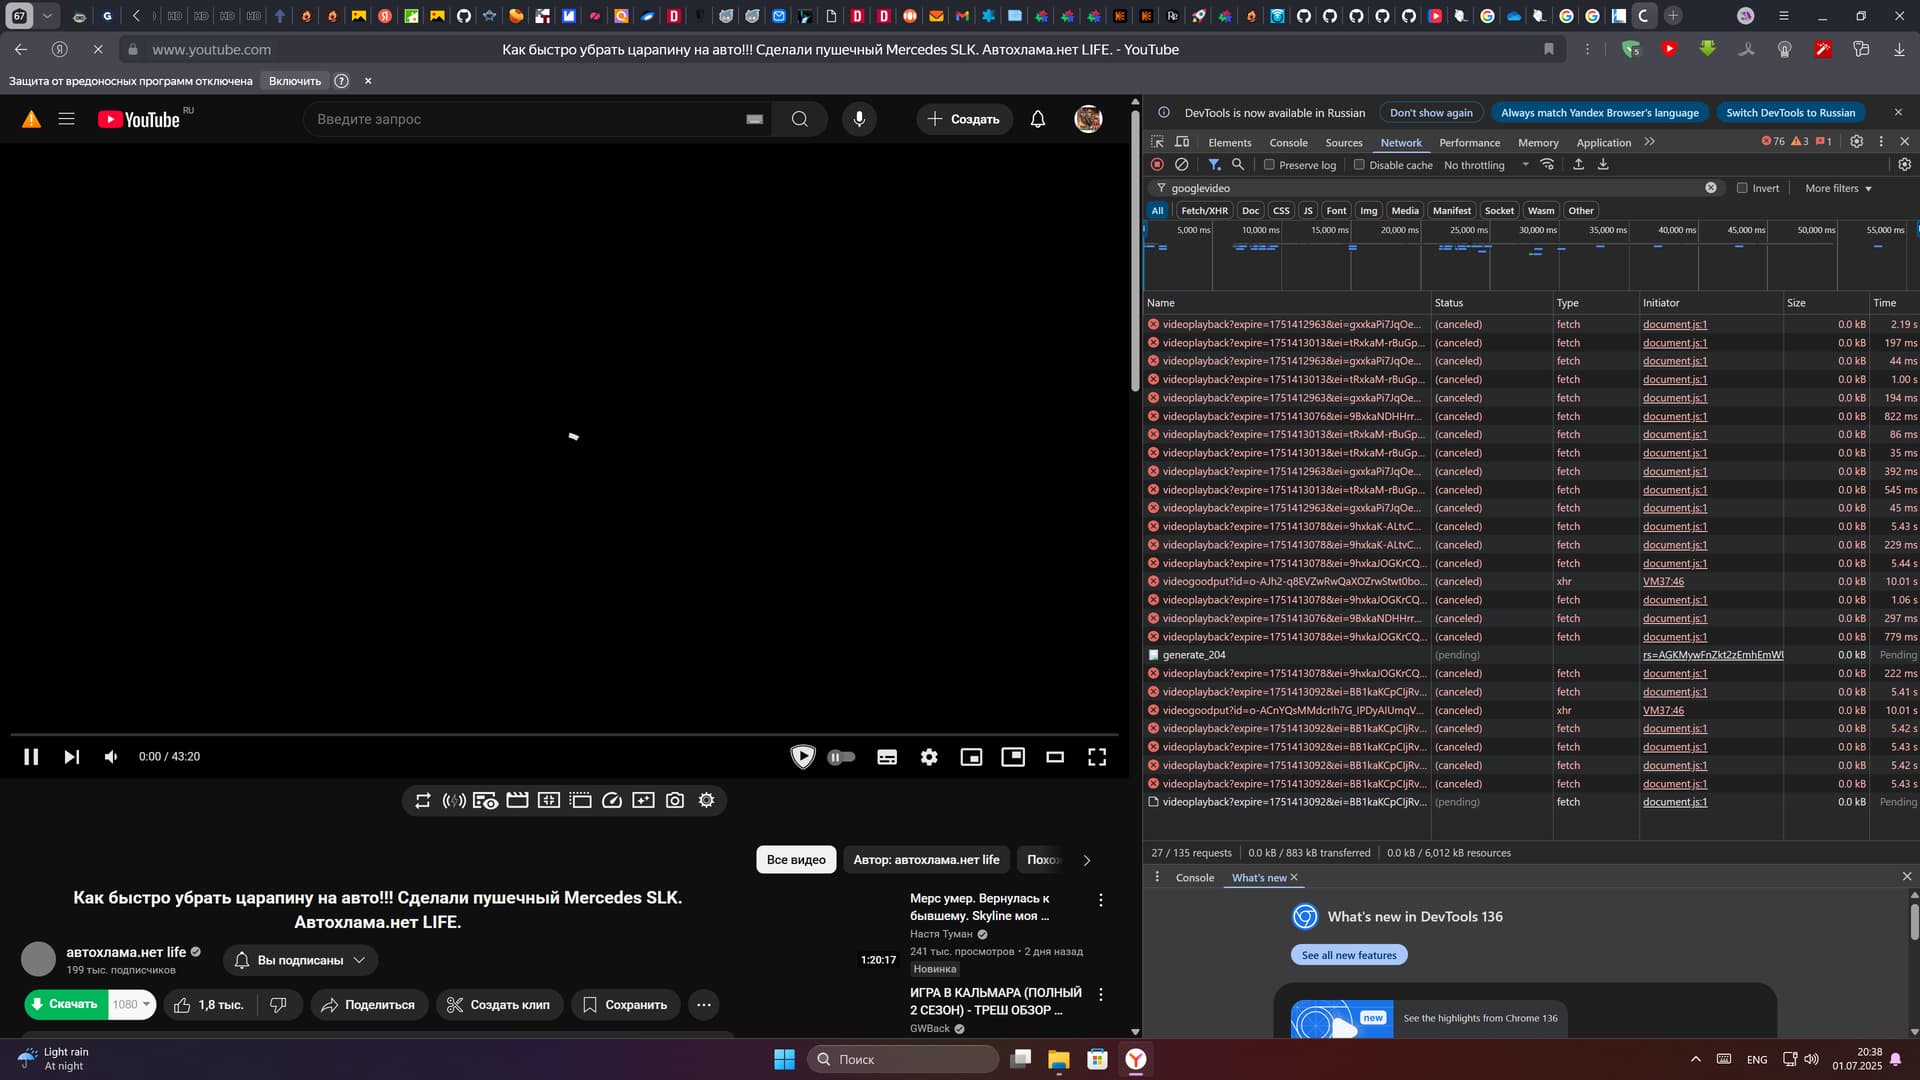Screen dimensions: 1920x1080
Task: Click the generate_204 request row
Action: point(1531,655)
